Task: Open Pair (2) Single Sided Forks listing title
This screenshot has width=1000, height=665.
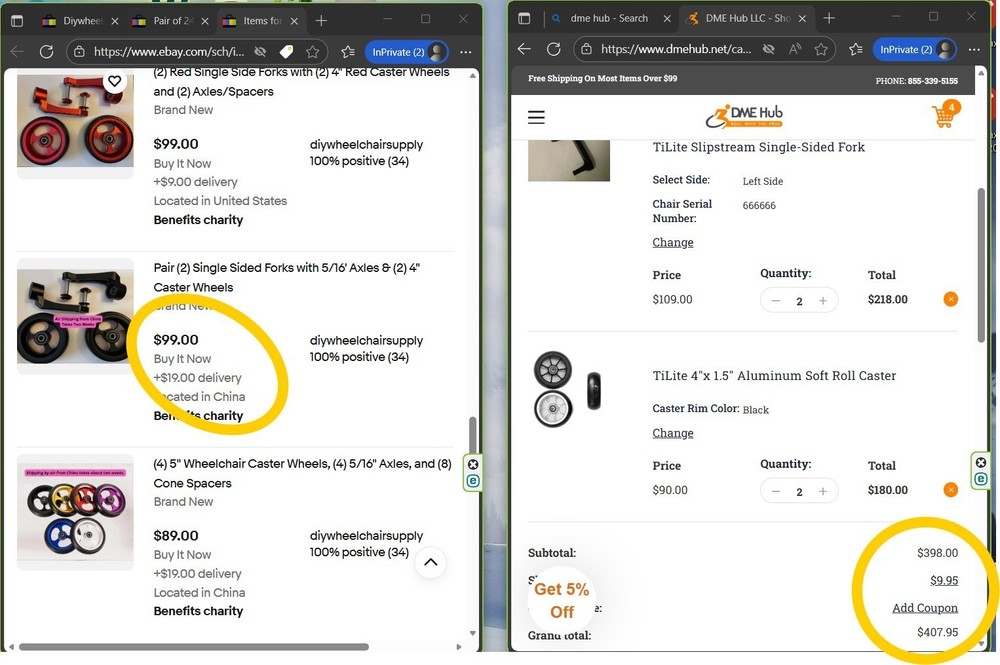Action: click(x=286, y=277)
